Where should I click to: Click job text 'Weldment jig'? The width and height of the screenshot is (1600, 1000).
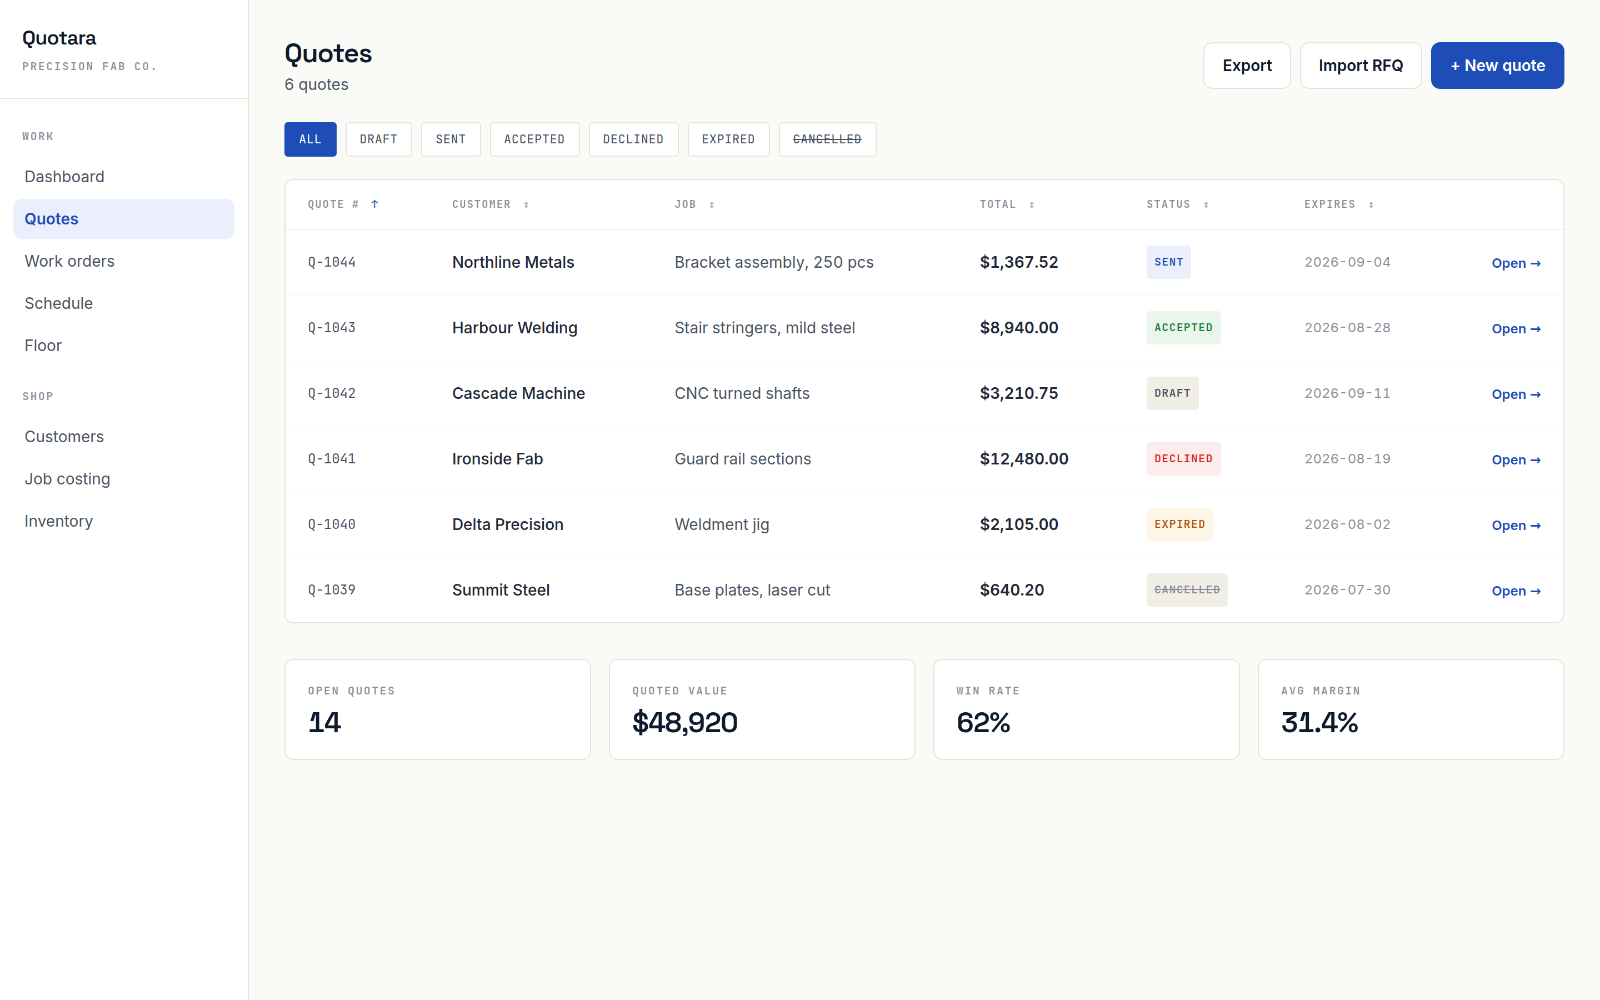point(722,524)
